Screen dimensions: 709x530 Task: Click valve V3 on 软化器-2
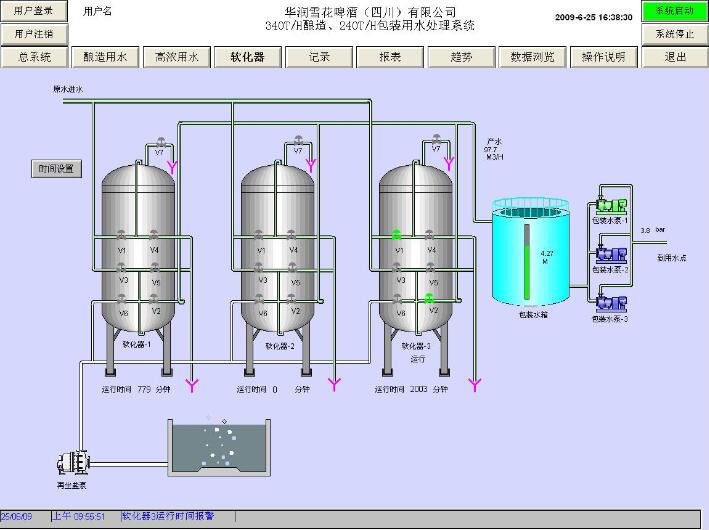pyautogui.click(x=259, y=267)
